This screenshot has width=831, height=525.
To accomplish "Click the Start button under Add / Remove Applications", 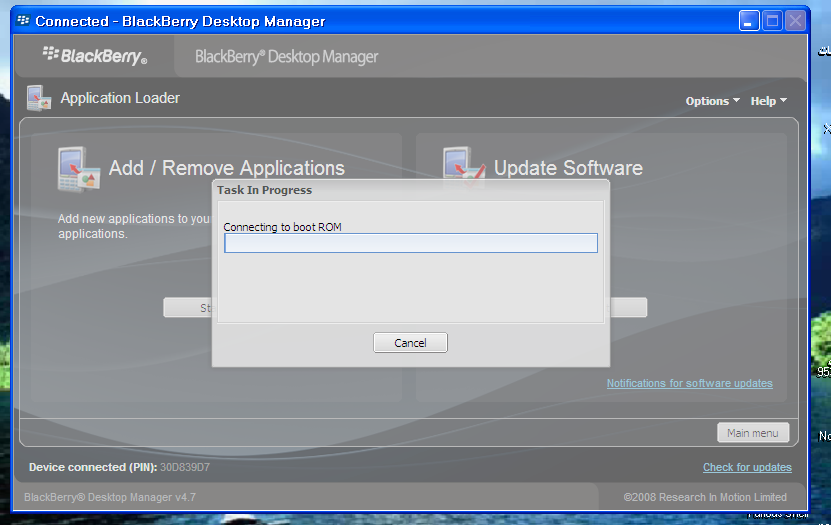I will pos(188,308).
